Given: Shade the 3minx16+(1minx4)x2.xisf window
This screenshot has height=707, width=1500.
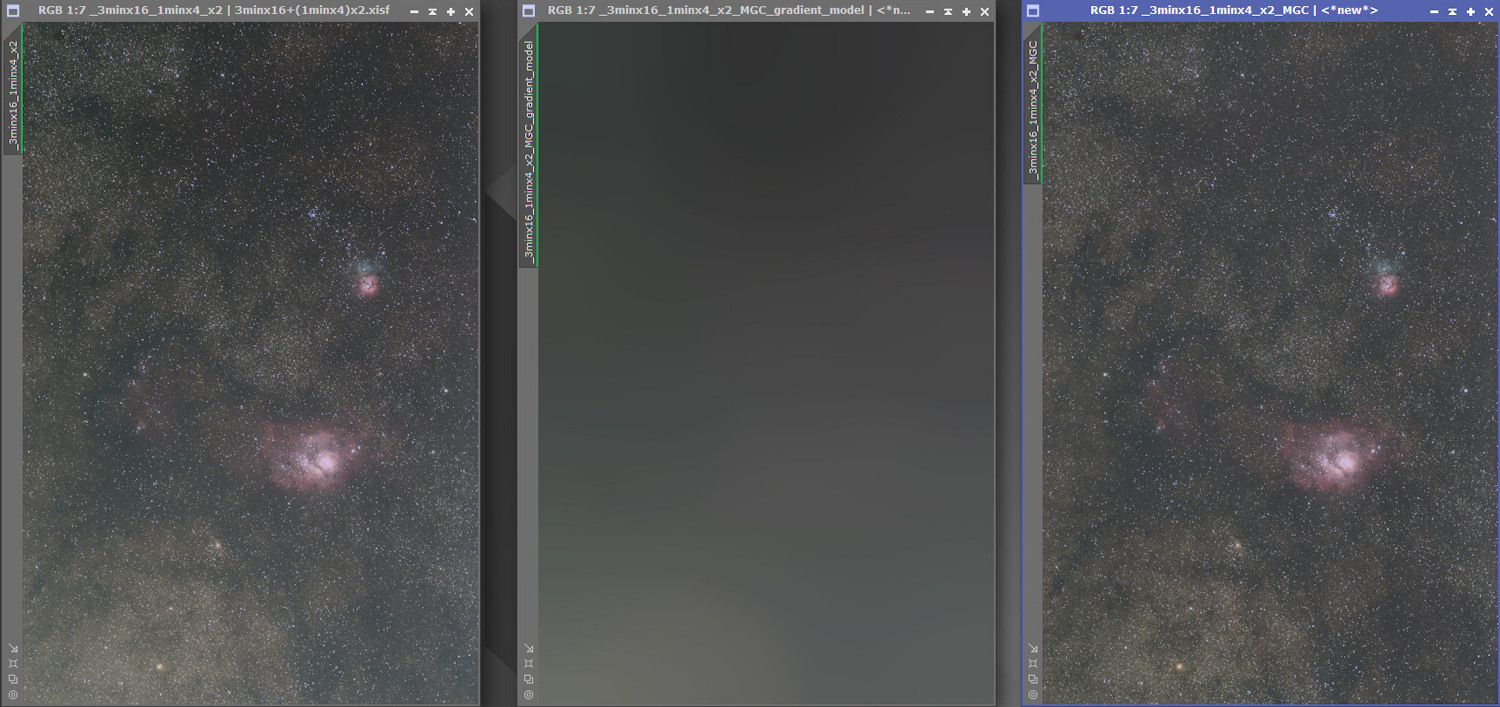Looking at the screenshot, I should coord(432,12).
